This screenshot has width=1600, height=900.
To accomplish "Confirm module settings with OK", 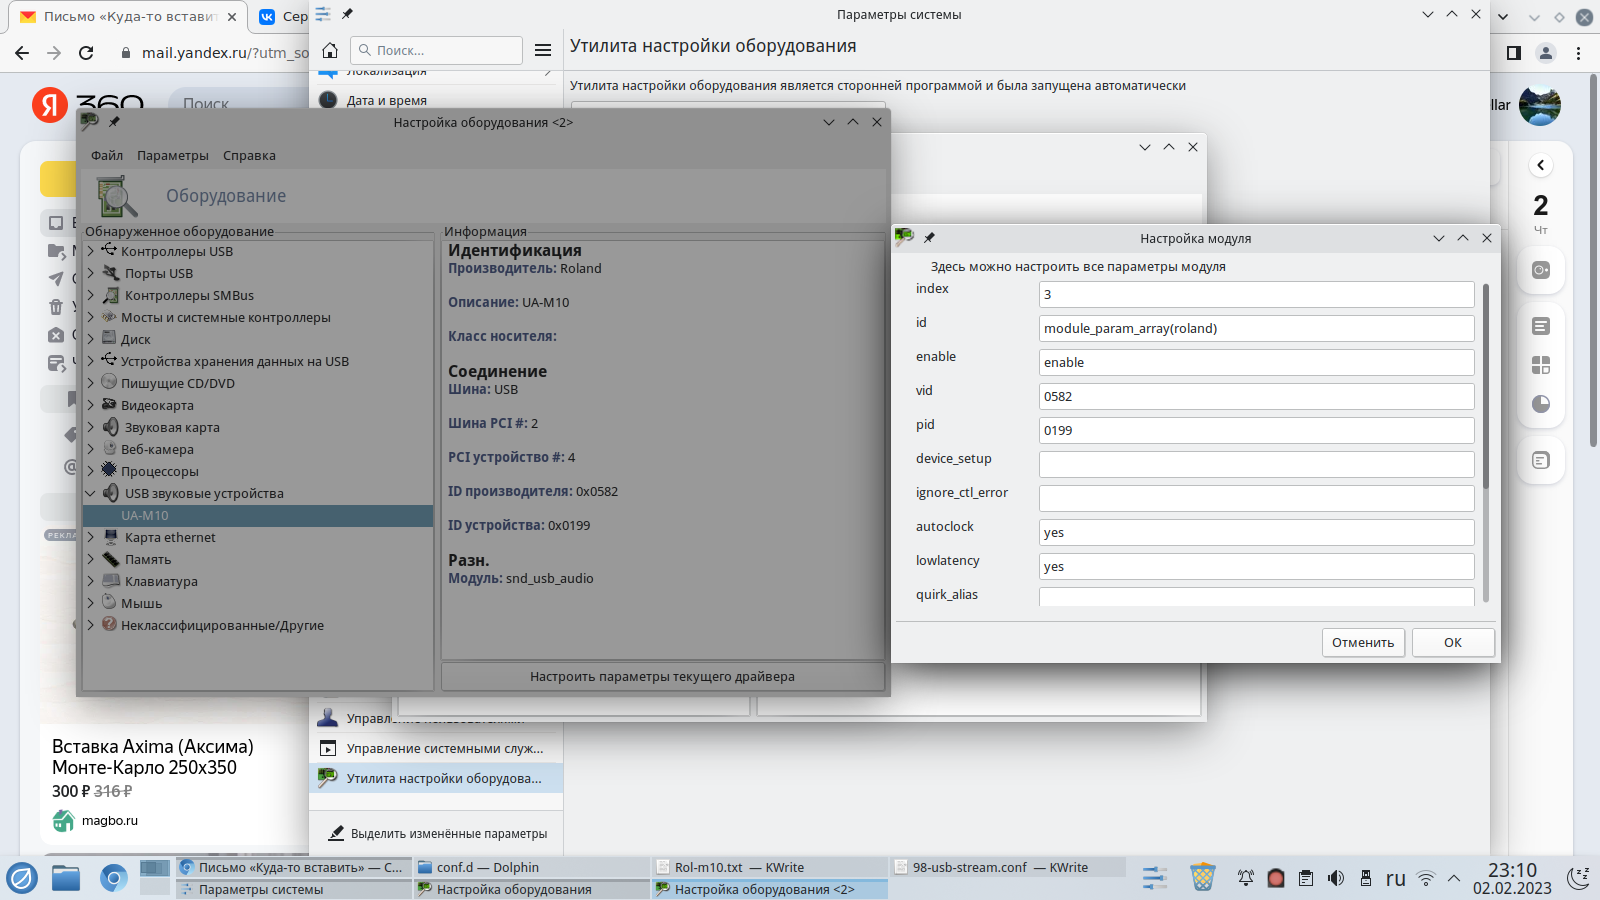I will pyautogui.click(x=1453, y=642).
